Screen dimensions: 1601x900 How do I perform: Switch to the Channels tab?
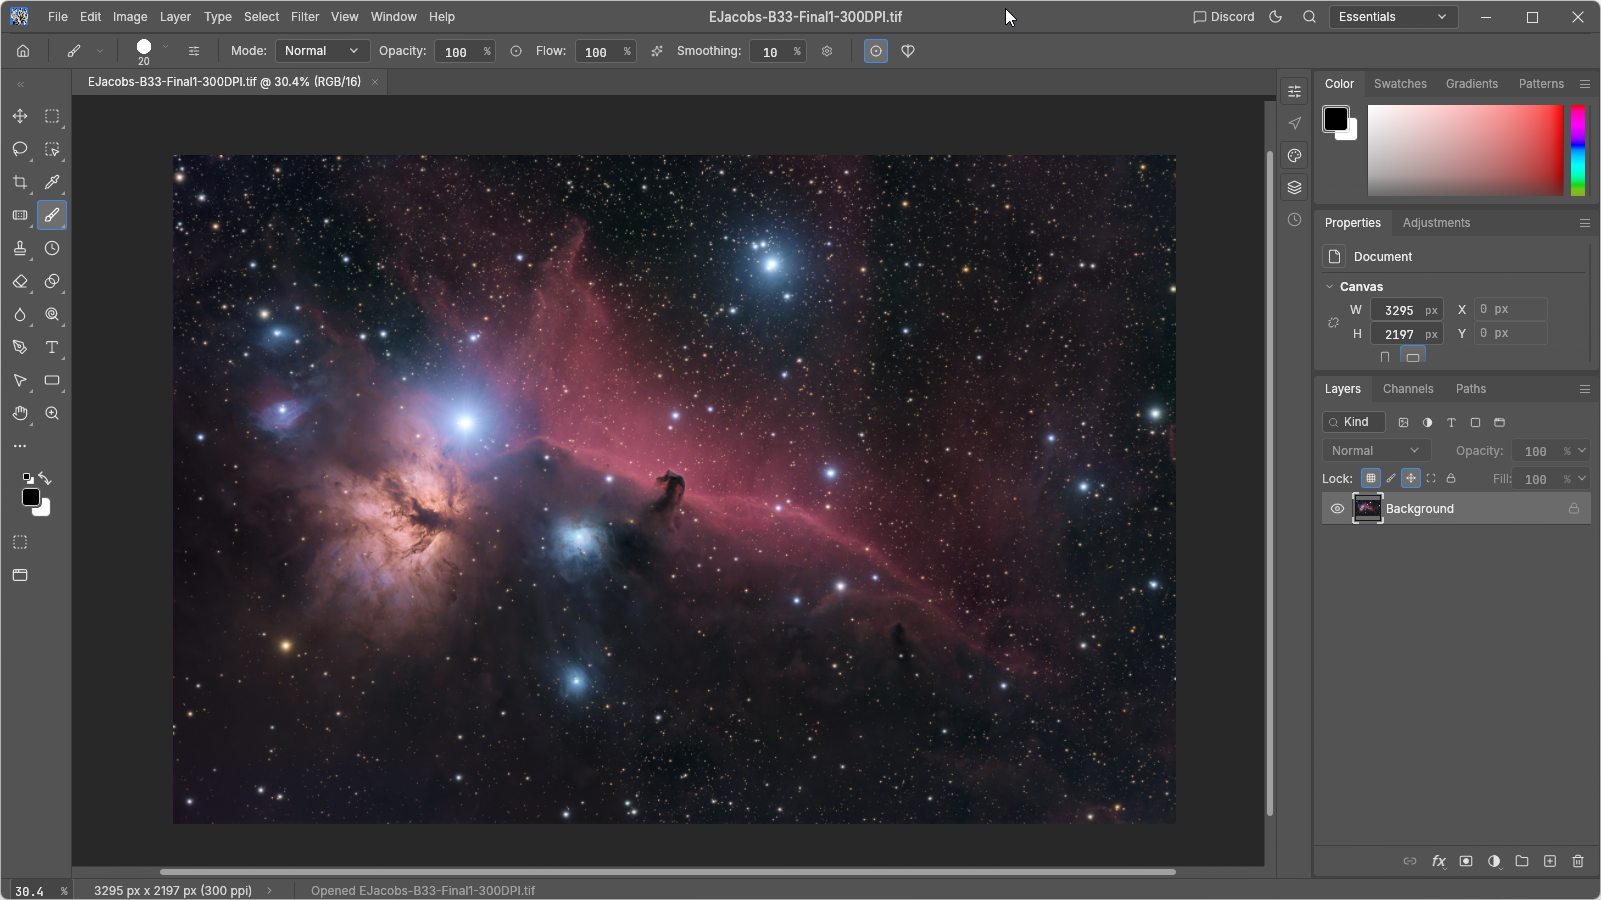pos(1408,389)
